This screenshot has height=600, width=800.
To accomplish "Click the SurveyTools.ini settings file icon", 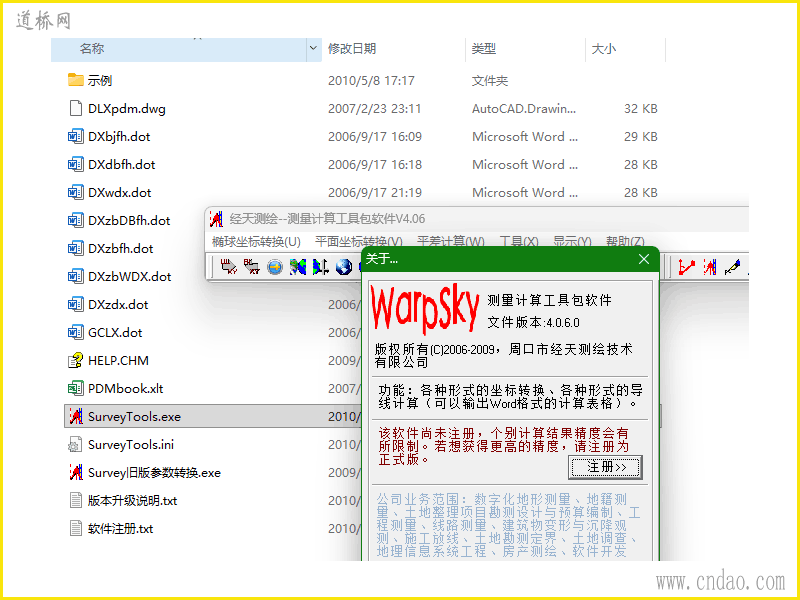I will [x=76, y=444].
